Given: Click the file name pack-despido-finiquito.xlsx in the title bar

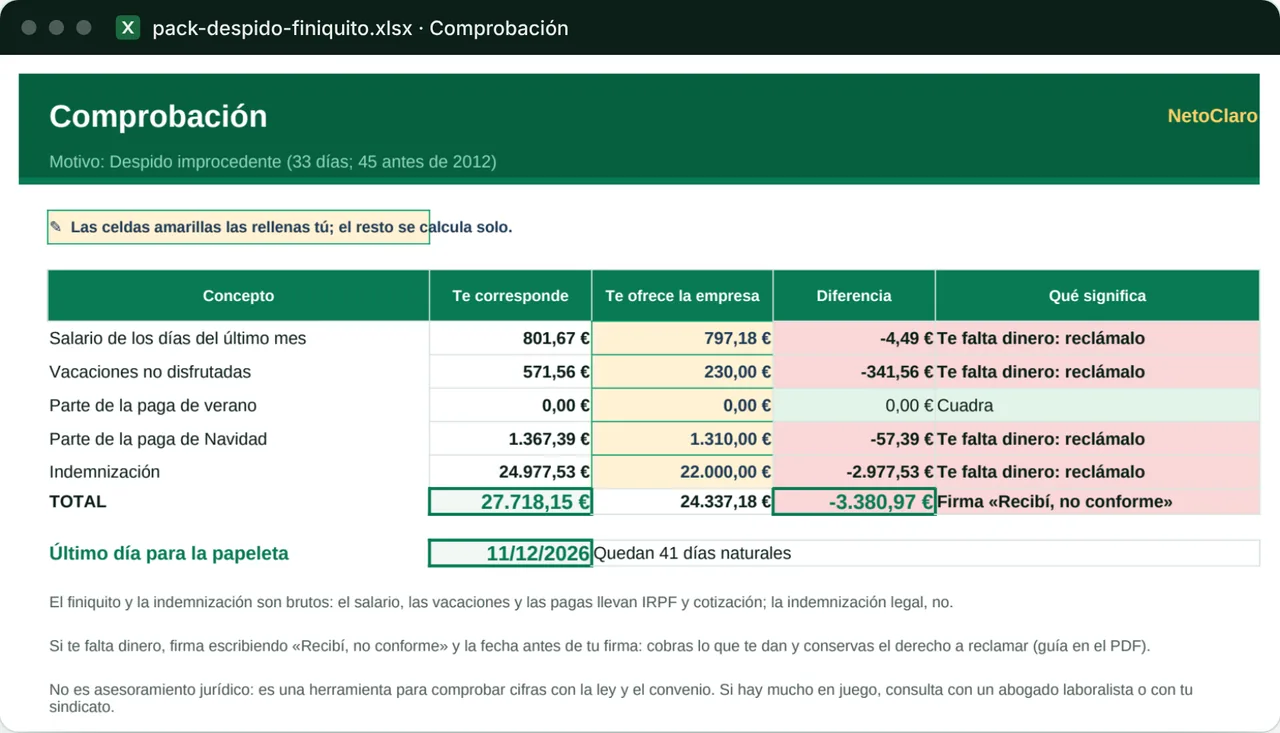Looking at the screenshot, I should [282, 28].
